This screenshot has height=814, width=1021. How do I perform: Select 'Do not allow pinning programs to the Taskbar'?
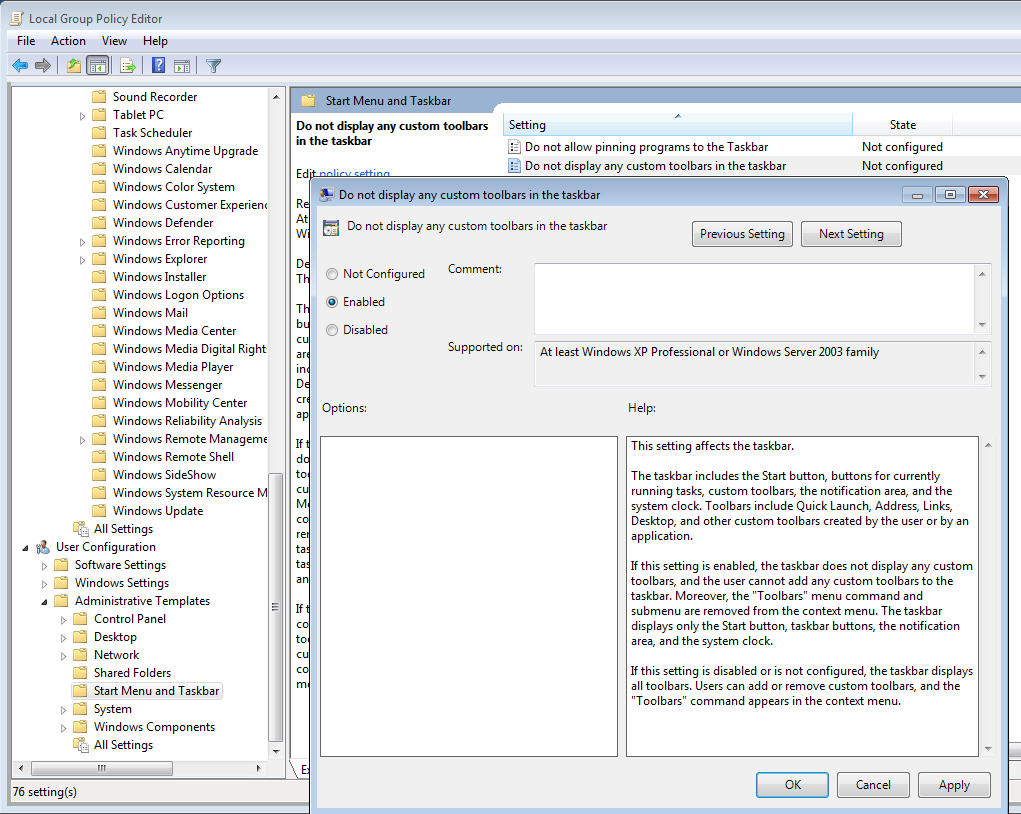pyautogui.click(x=647, y=147)
